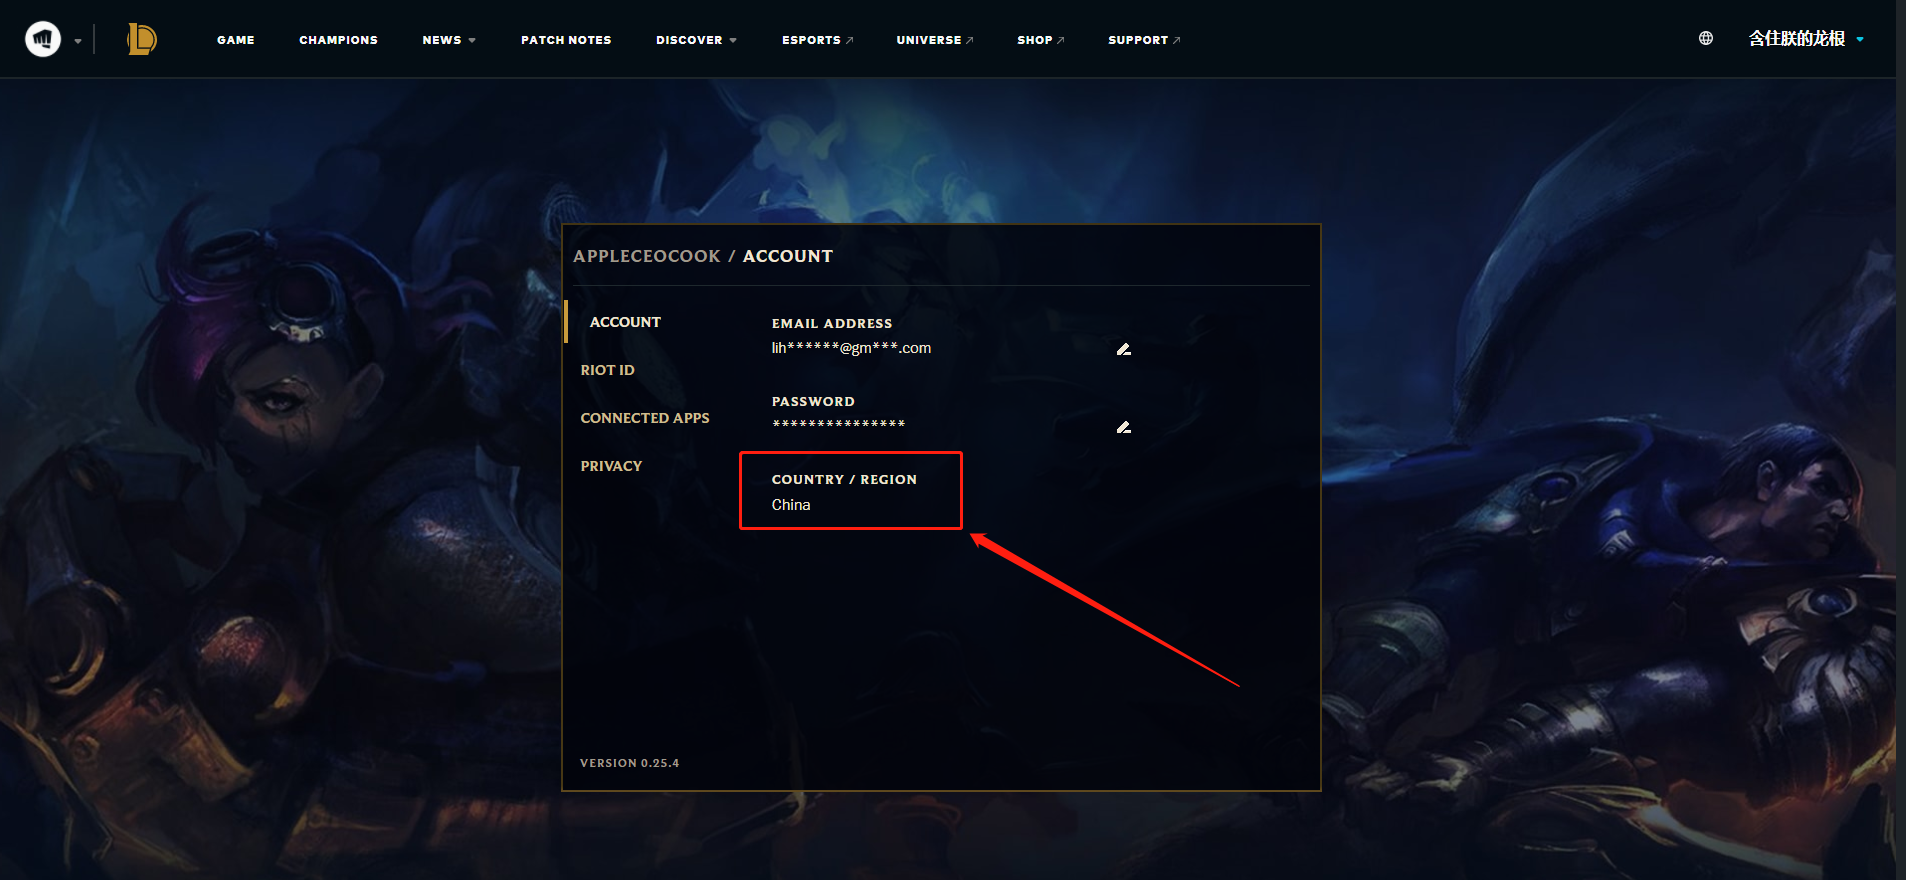The width and height of the screenshot is (1906, 880).
Task: Open the Shop external link
Action: click(1040, 40)
